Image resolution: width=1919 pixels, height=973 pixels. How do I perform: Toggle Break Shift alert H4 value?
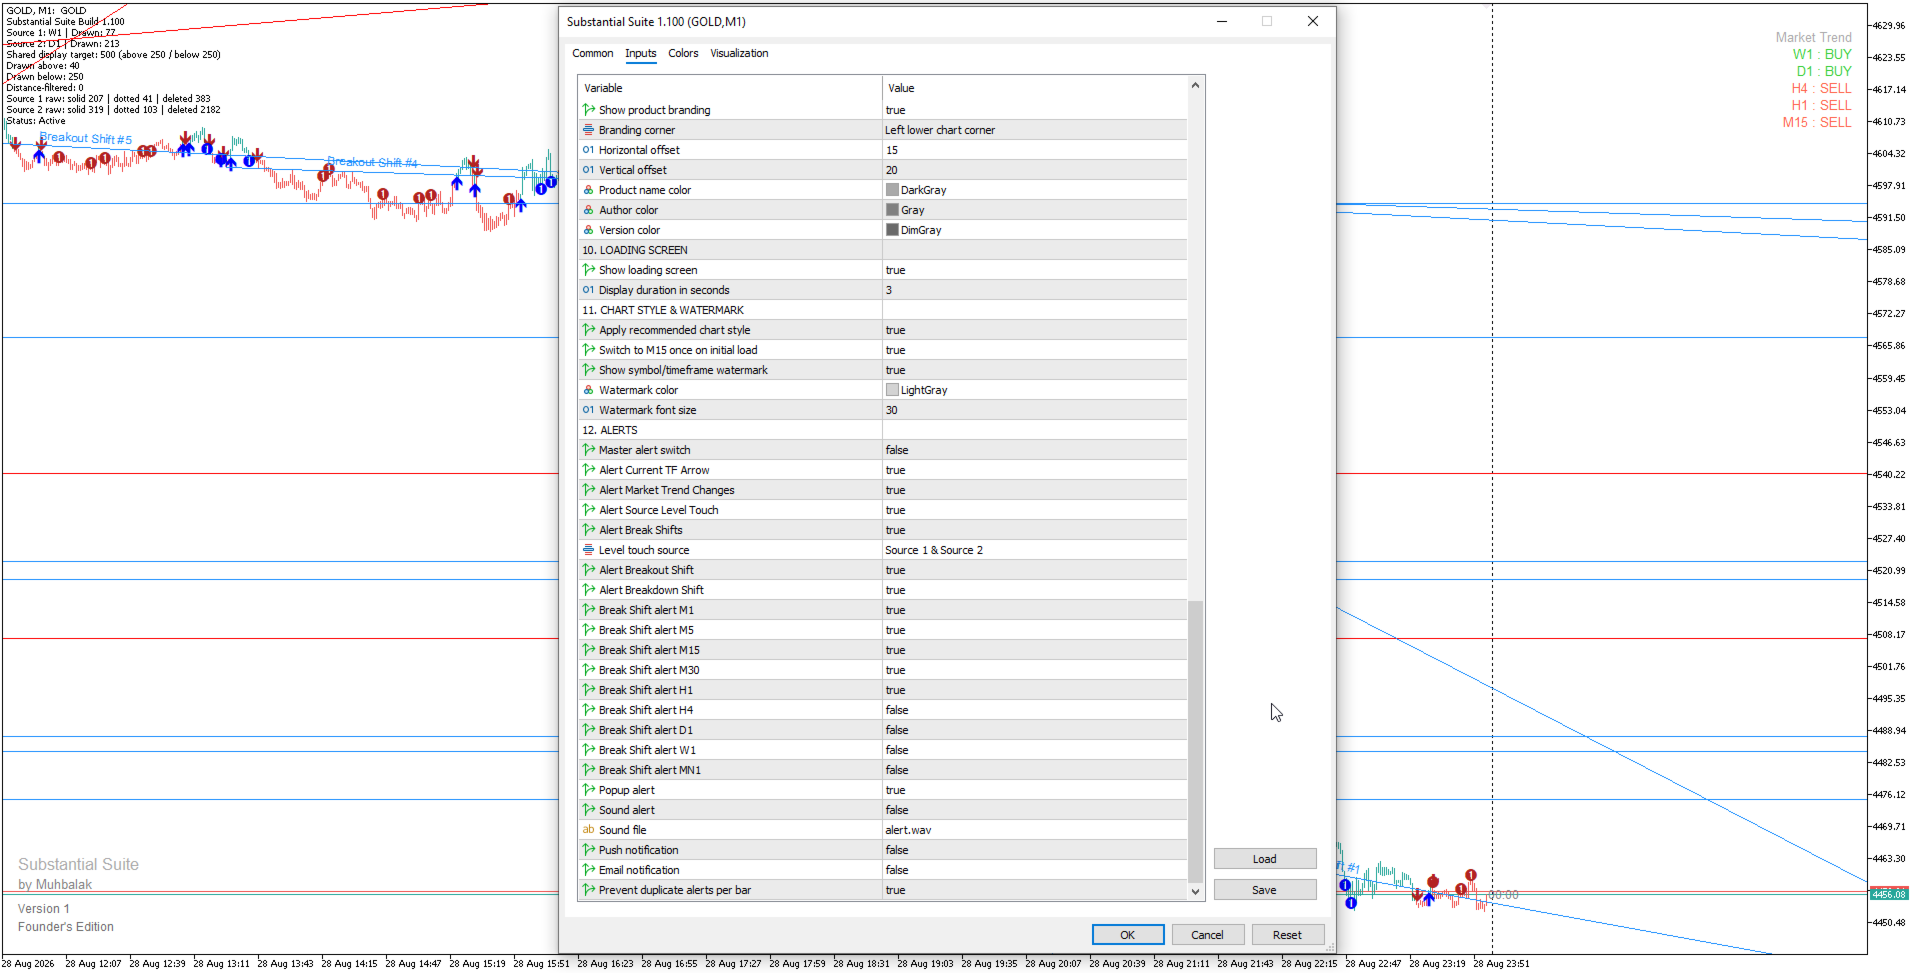point(1034,710)
